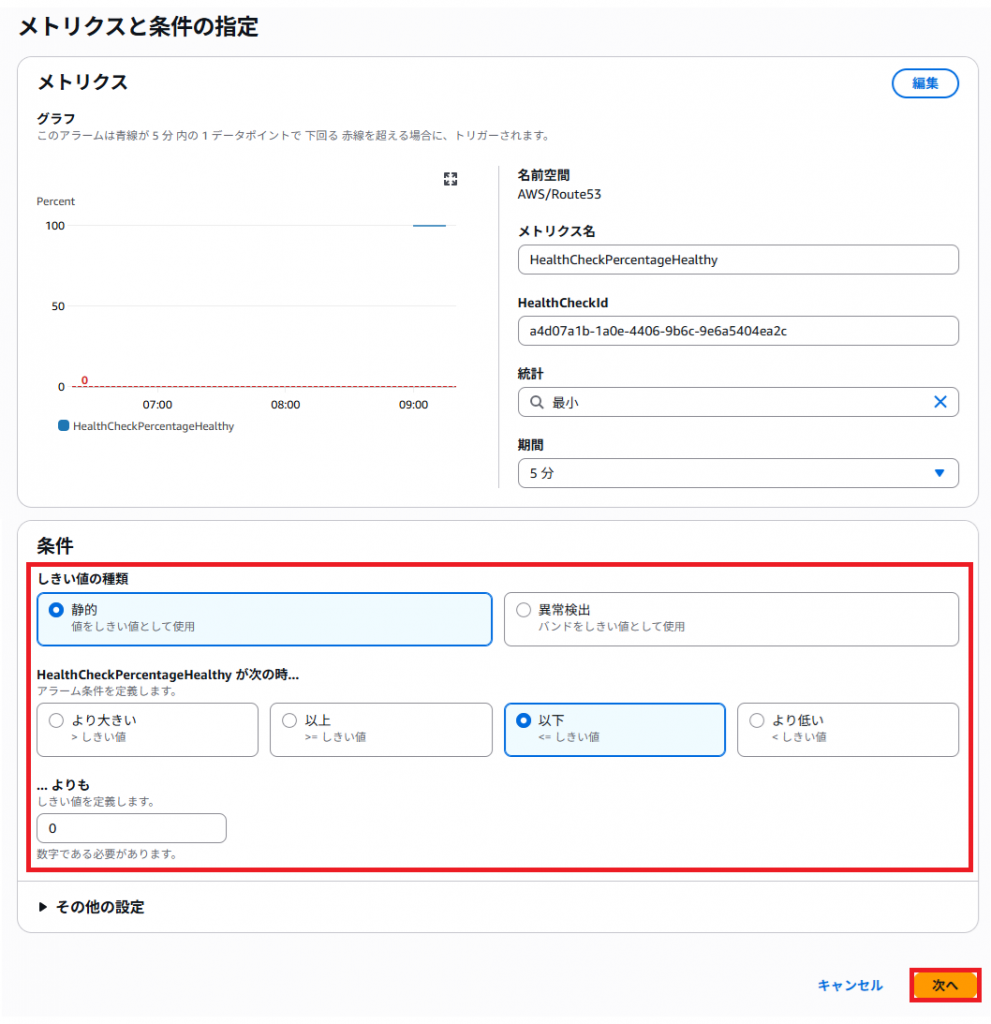Choose the 以下 condition option
Viewport: 991px width, 1024px height.
523,720
